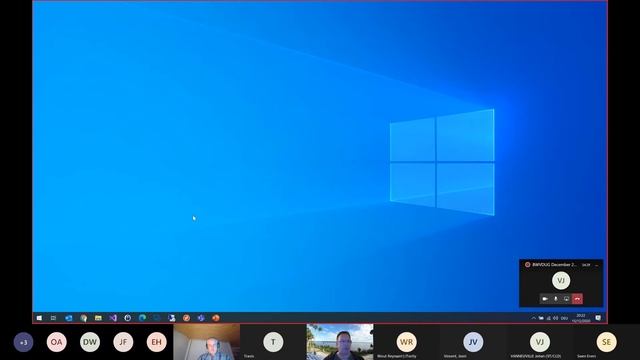This screenshot has width=640, height=360.
Task: Select participant T avatar
Action: [x=273, y=342]
